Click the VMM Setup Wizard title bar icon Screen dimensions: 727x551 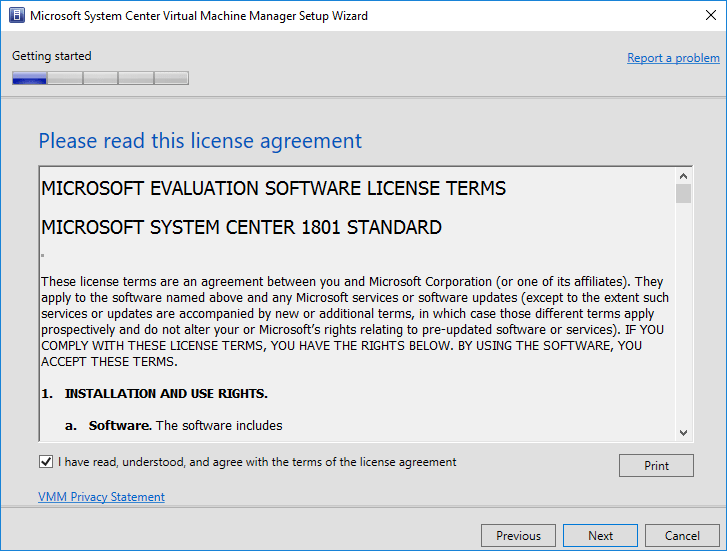coord(17,15)
